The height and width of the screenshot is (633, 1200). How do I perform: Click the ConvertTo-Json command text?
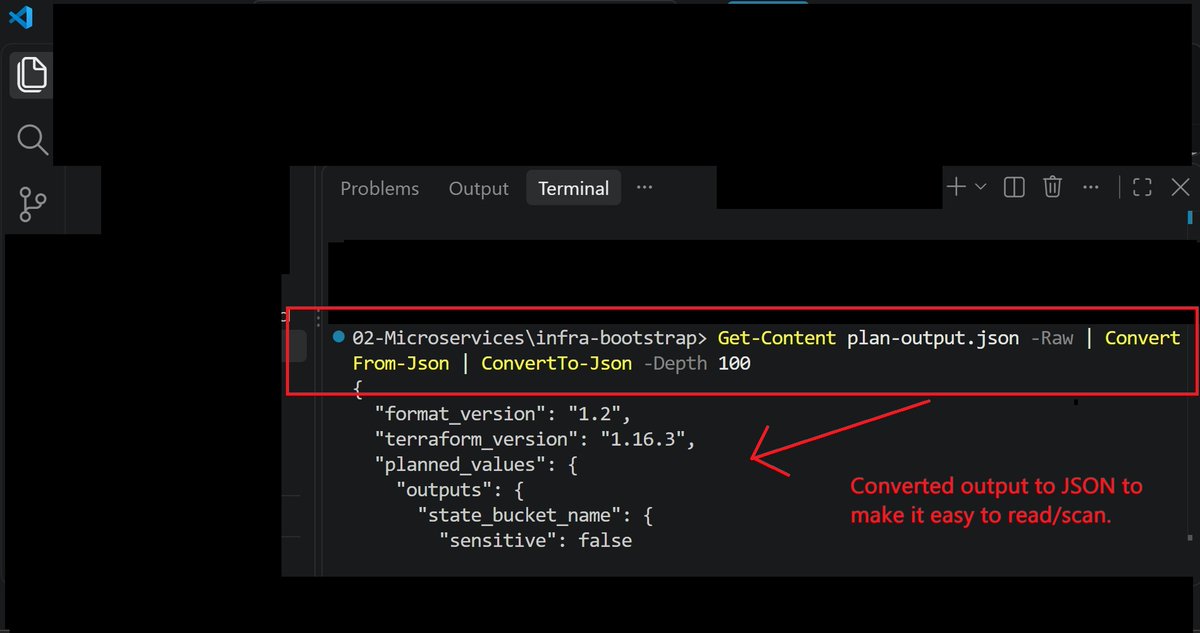pos(557,364)
